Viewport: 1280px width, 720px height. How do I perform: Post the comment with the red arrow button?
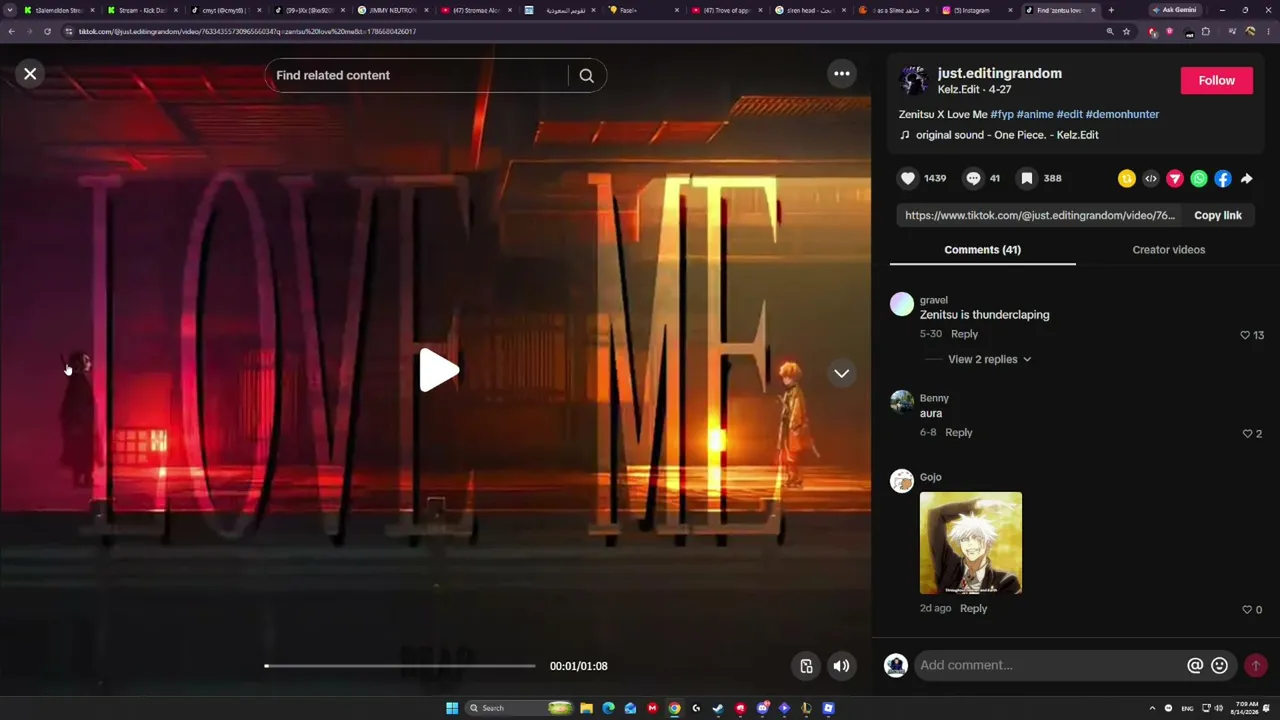(x=1256, y=665)
